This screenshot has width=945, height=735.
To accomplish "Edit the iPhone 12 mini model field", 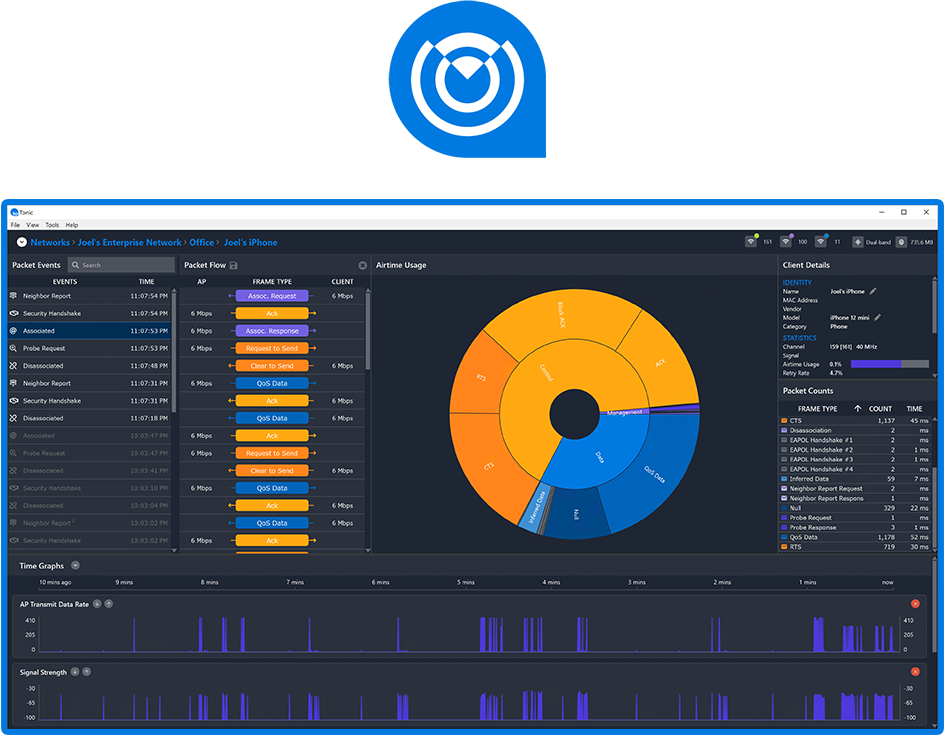I will (x=877, y=318).
